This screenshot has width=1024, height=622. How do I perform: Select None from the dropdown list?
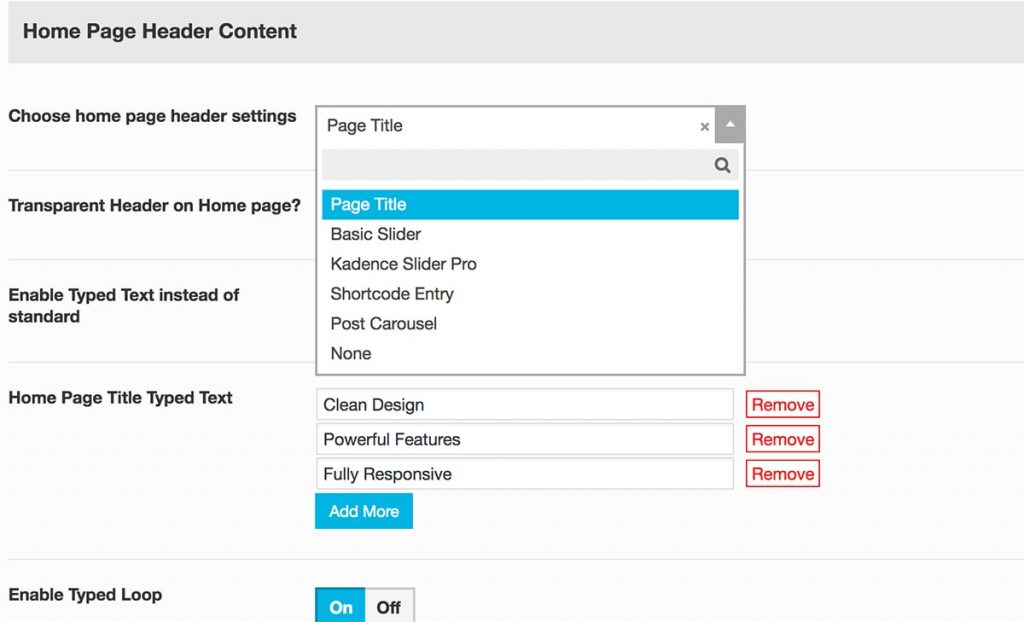(351, 354)
